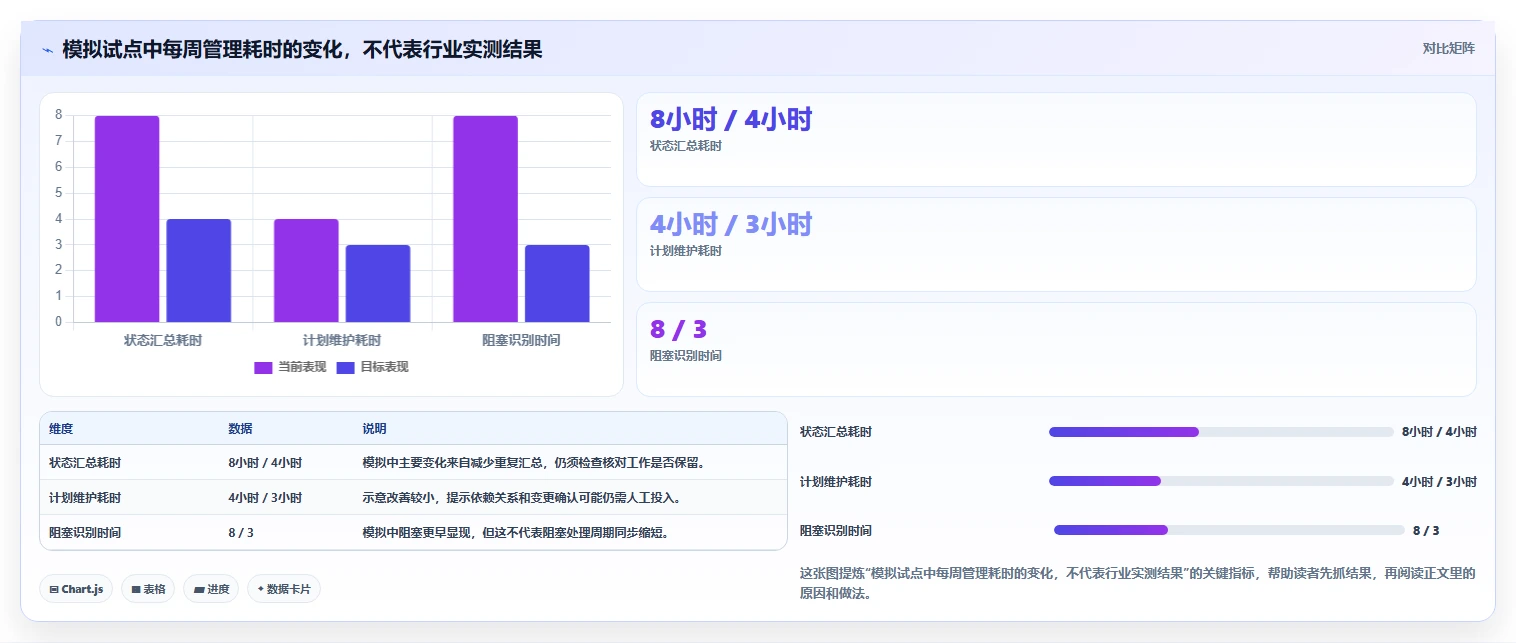Click the 阻塞识别时间 label beside progress bar
The width and height of the screenshot is (1516, 643).
(x=836, y=531)
